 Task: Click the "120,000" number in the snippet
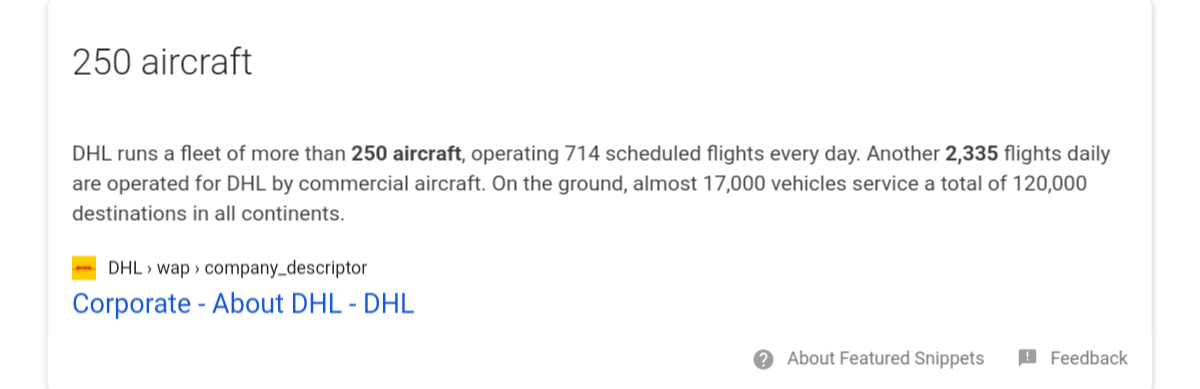[x=1049, y=185]
